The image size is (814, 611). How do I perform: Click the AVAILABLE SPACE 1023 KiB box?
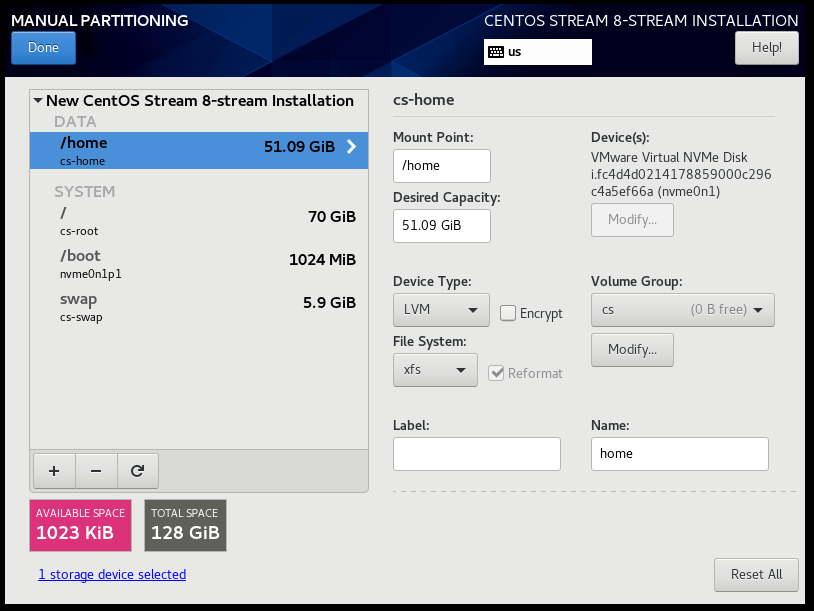[x=80, y=525]
